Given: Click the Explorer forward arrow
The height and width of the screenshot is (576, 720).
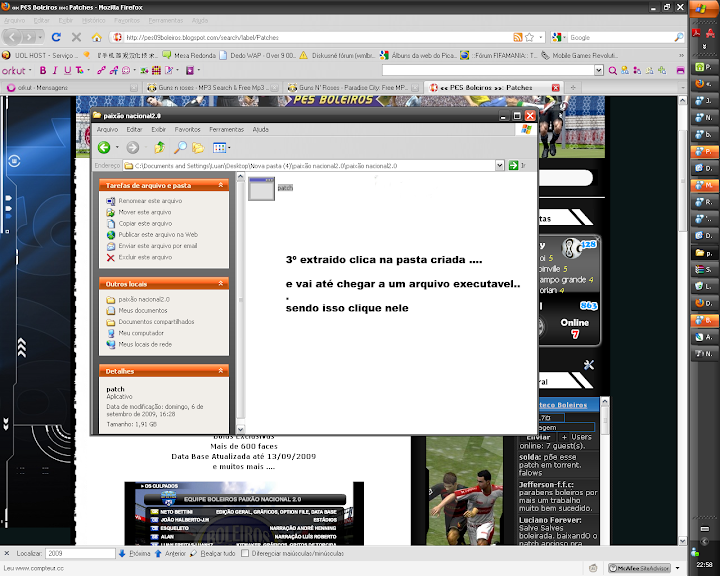Looking at the screenshot, I should 133,147.
